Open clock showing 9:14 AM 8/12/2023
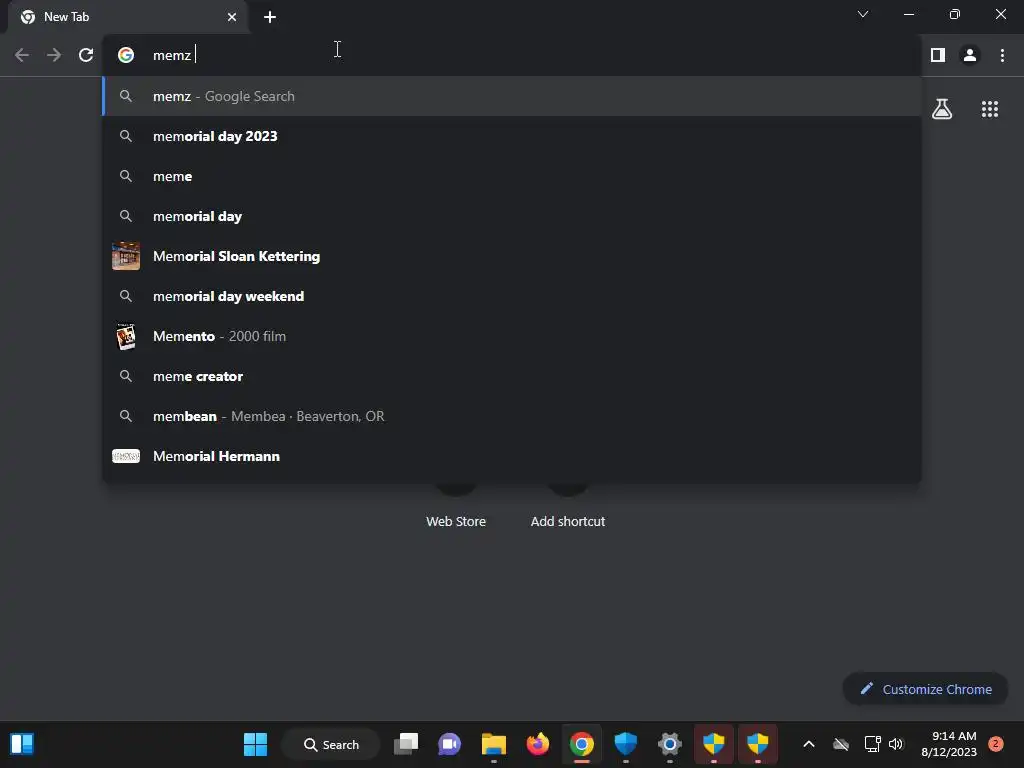The image size is (1024, 768). pos(949,744)
